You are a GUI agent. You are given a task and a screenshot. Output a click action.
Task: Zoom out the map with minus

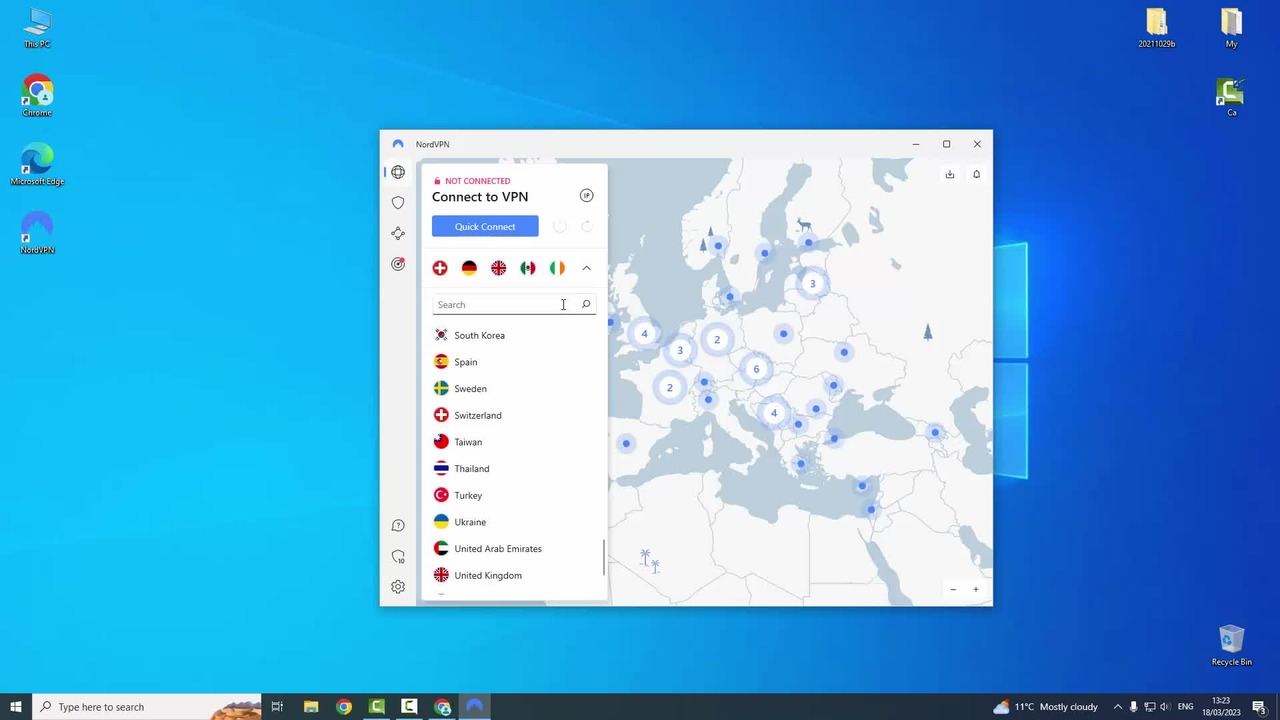click(953, 590)
